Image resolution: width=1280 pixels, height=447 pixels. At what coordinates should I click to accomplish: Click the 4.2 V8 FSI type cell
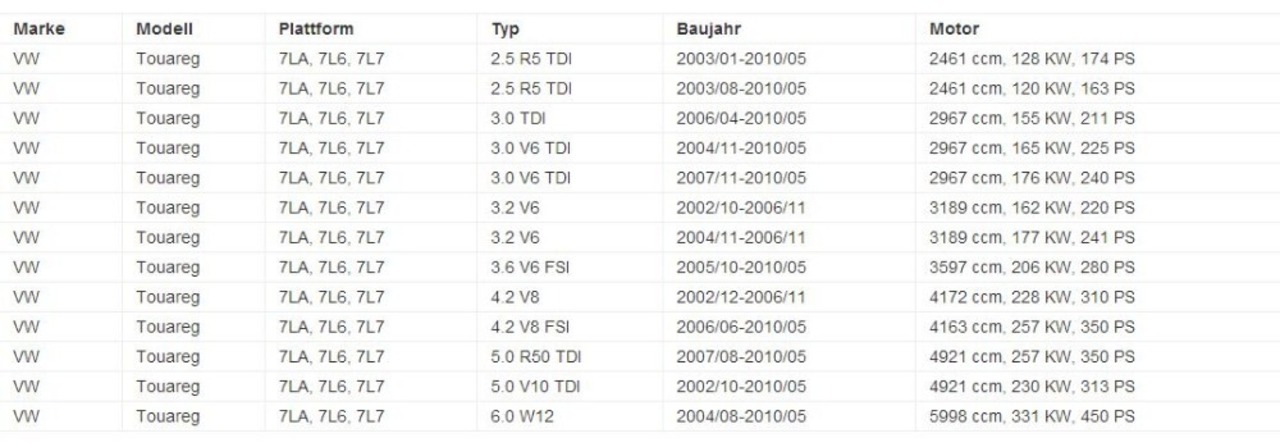tap(531, 326)
